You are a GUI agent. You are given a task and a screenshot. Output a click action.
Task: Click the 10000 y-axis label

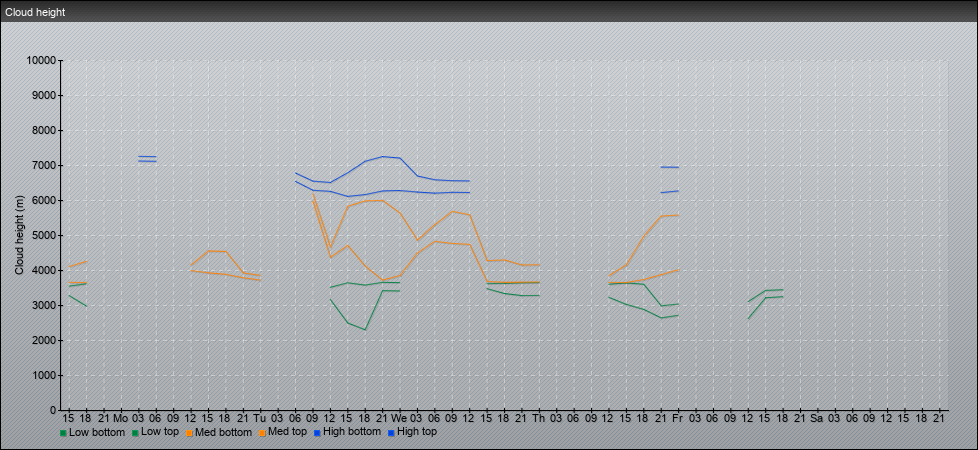41,61
